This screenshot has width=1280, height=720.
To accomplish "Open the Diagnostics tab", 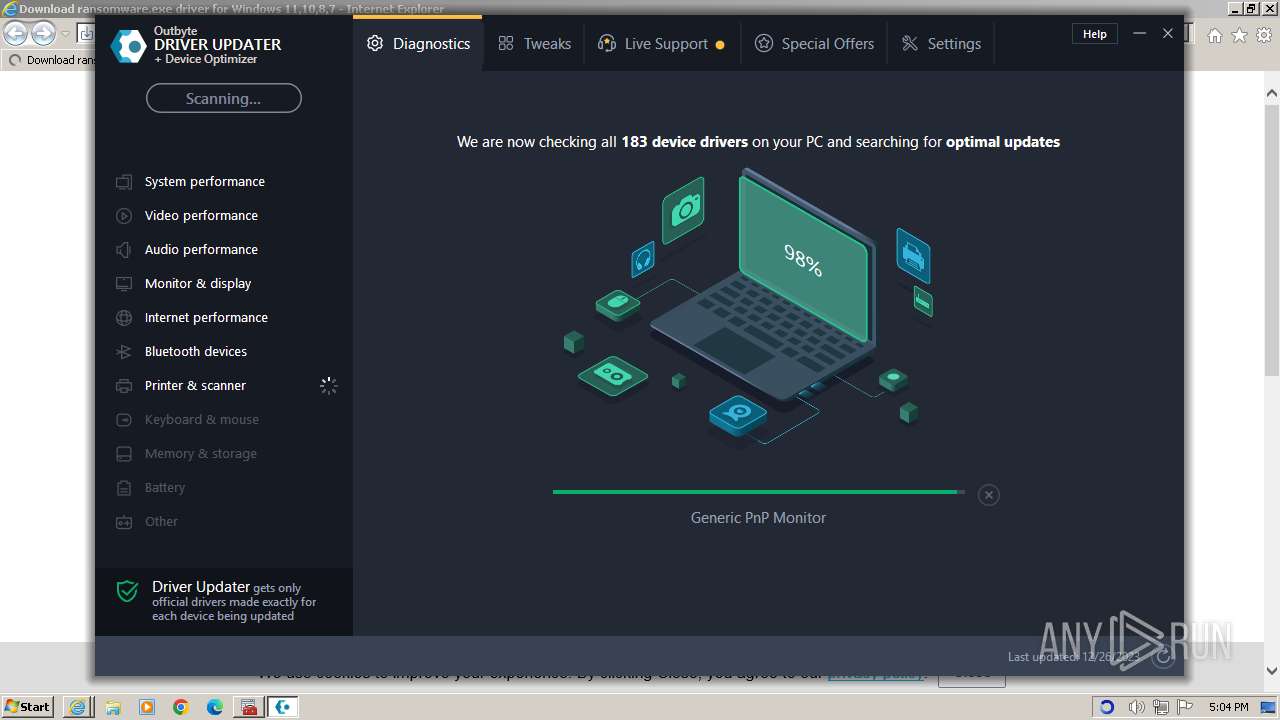I will click(418, 44).
